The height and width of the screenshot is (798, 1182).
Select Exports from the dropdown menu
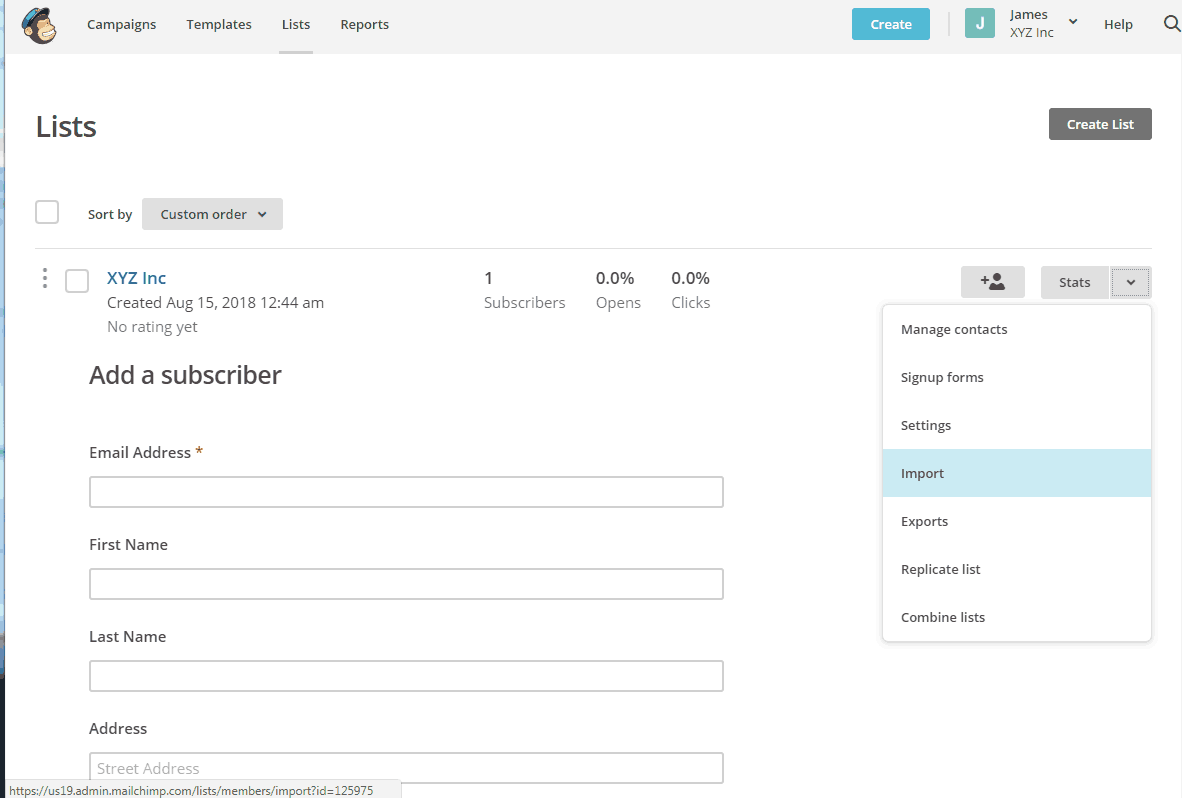click(1017, 521)
